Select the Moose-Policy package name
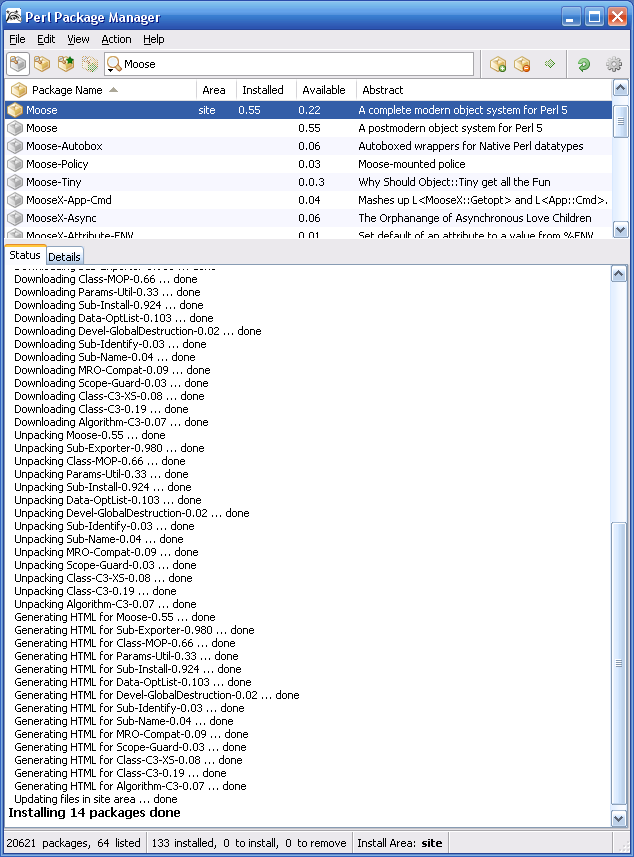Image resolution: width=634 pixels, height=857 pixels. [57, 164]
